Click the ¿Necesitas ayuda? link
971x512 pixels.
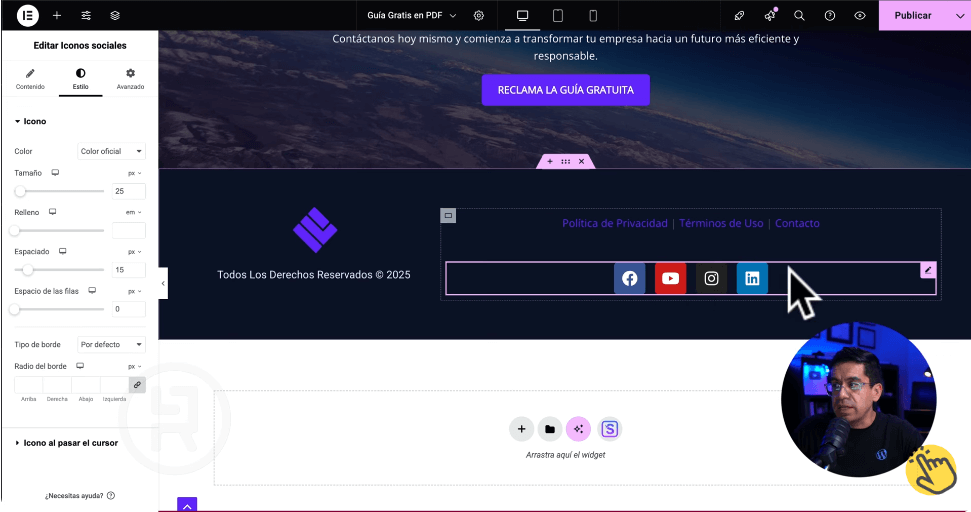click(x=80, y=495)
